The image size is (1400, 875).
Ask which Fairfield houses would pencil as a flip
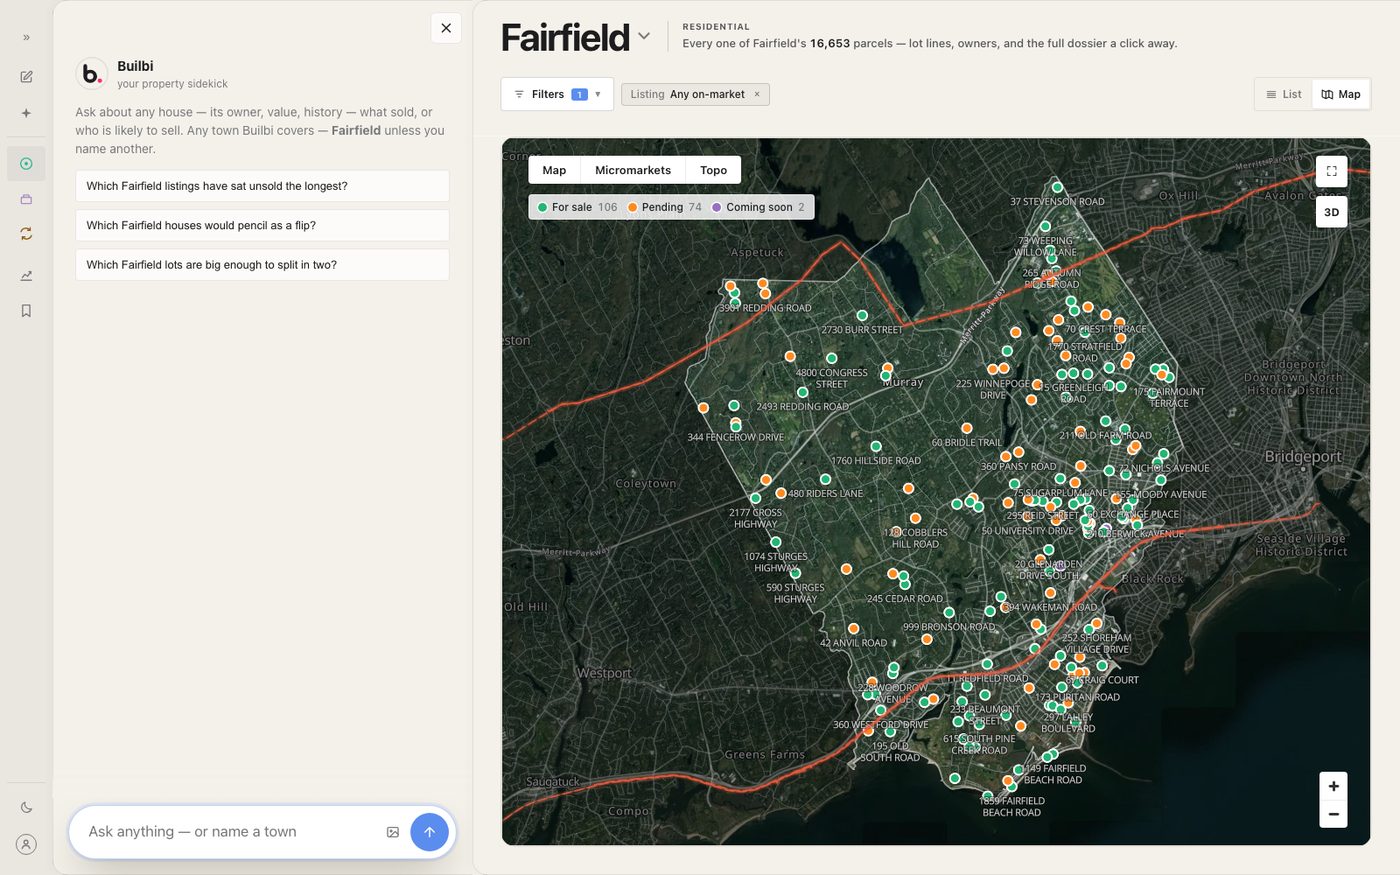coord(262,225)
